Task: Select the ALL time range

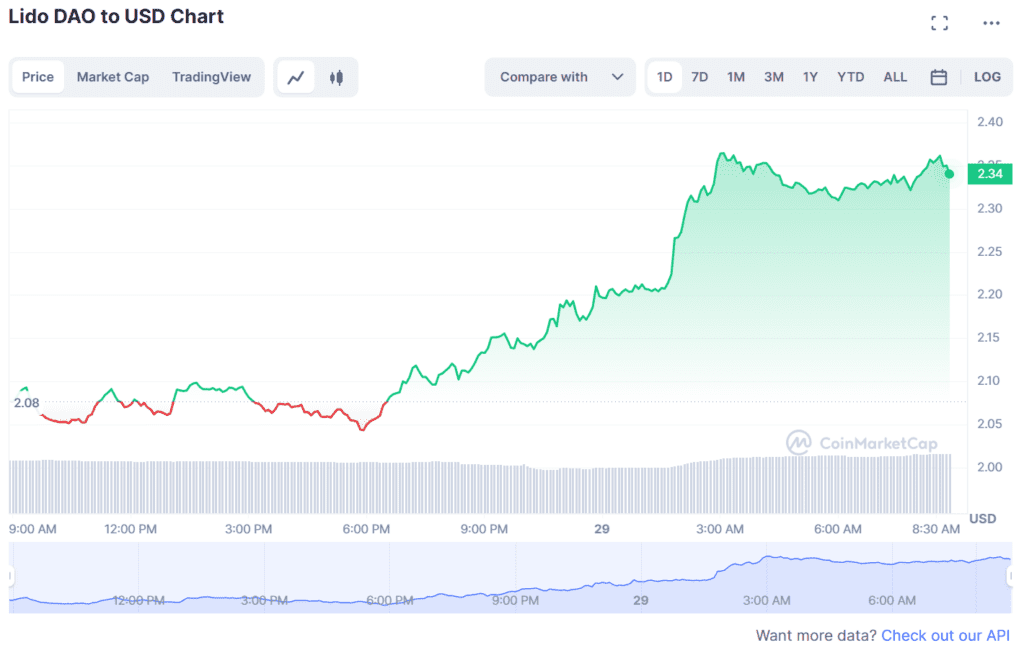Action: coord(895,77)
